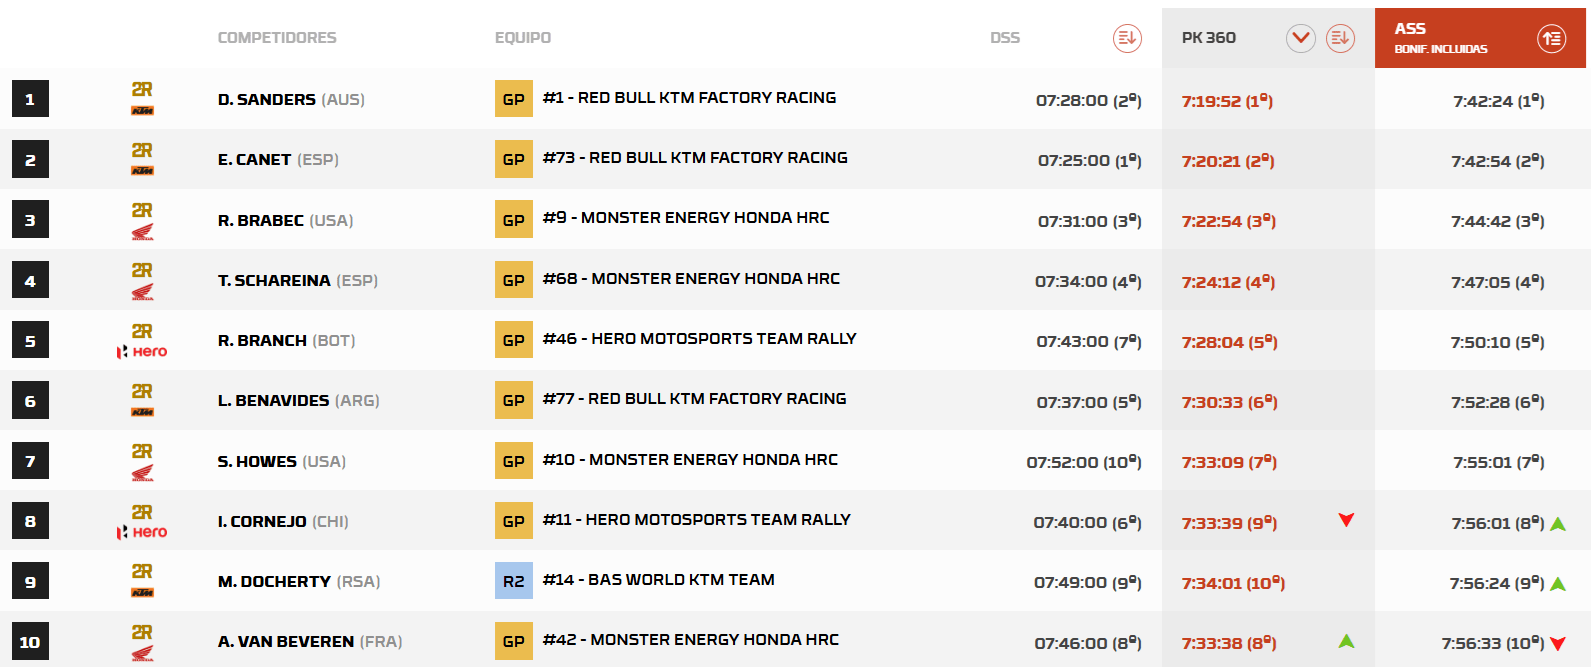The width and height of the screenshot is (1591, 667).
Task: Click the R2 badge for #14 BAS World KTM
Action: point(514,581)
